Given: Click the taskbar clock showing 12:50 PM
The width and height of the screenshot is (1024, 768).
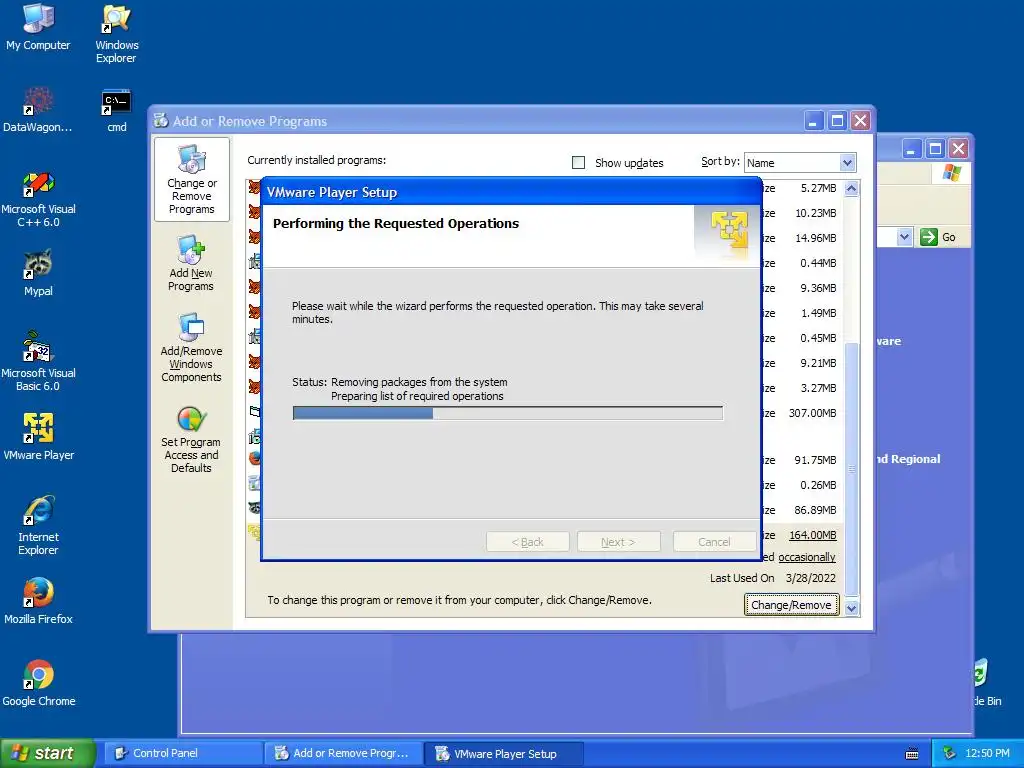Looking at the screenshot, I should click(x=987, y=753).
